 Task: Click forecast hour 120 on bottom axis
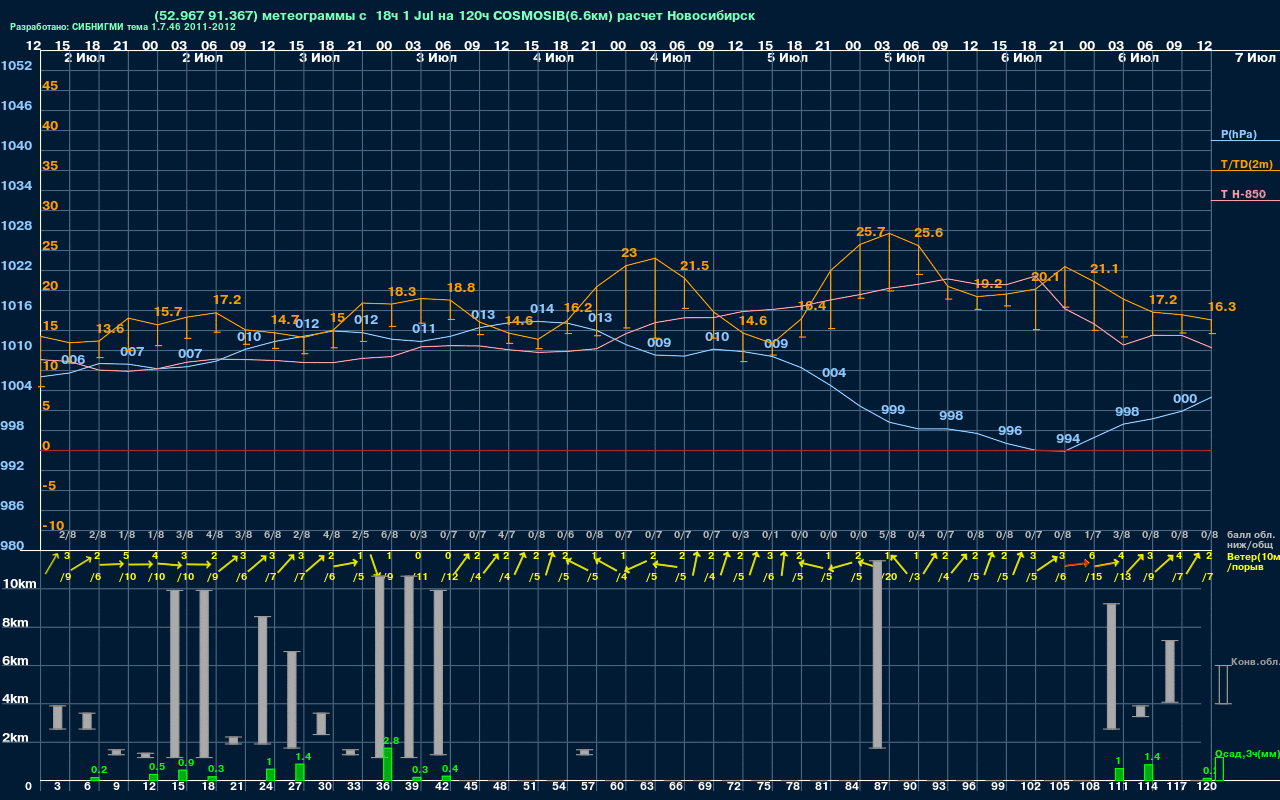click(x=1207, y=787)
